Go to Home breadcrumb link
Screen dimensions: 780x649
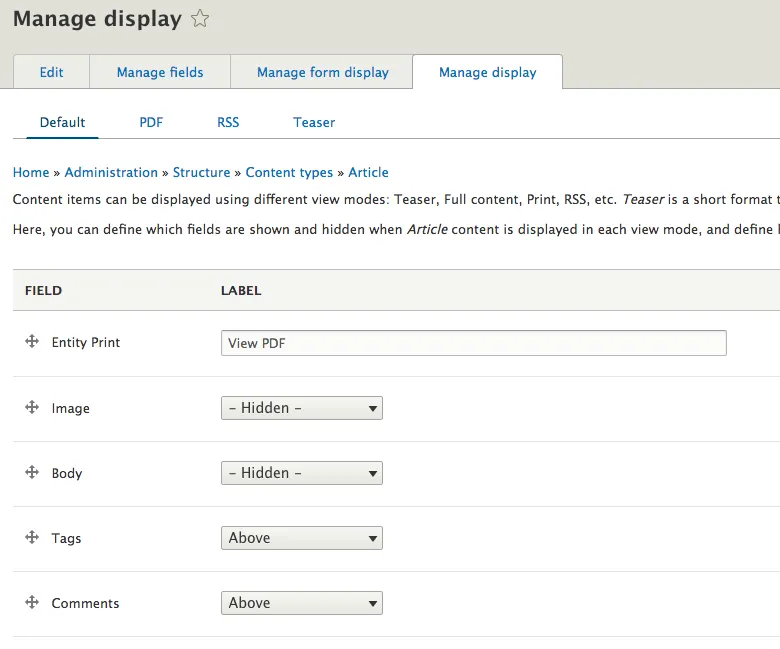(x=31, y=172)
